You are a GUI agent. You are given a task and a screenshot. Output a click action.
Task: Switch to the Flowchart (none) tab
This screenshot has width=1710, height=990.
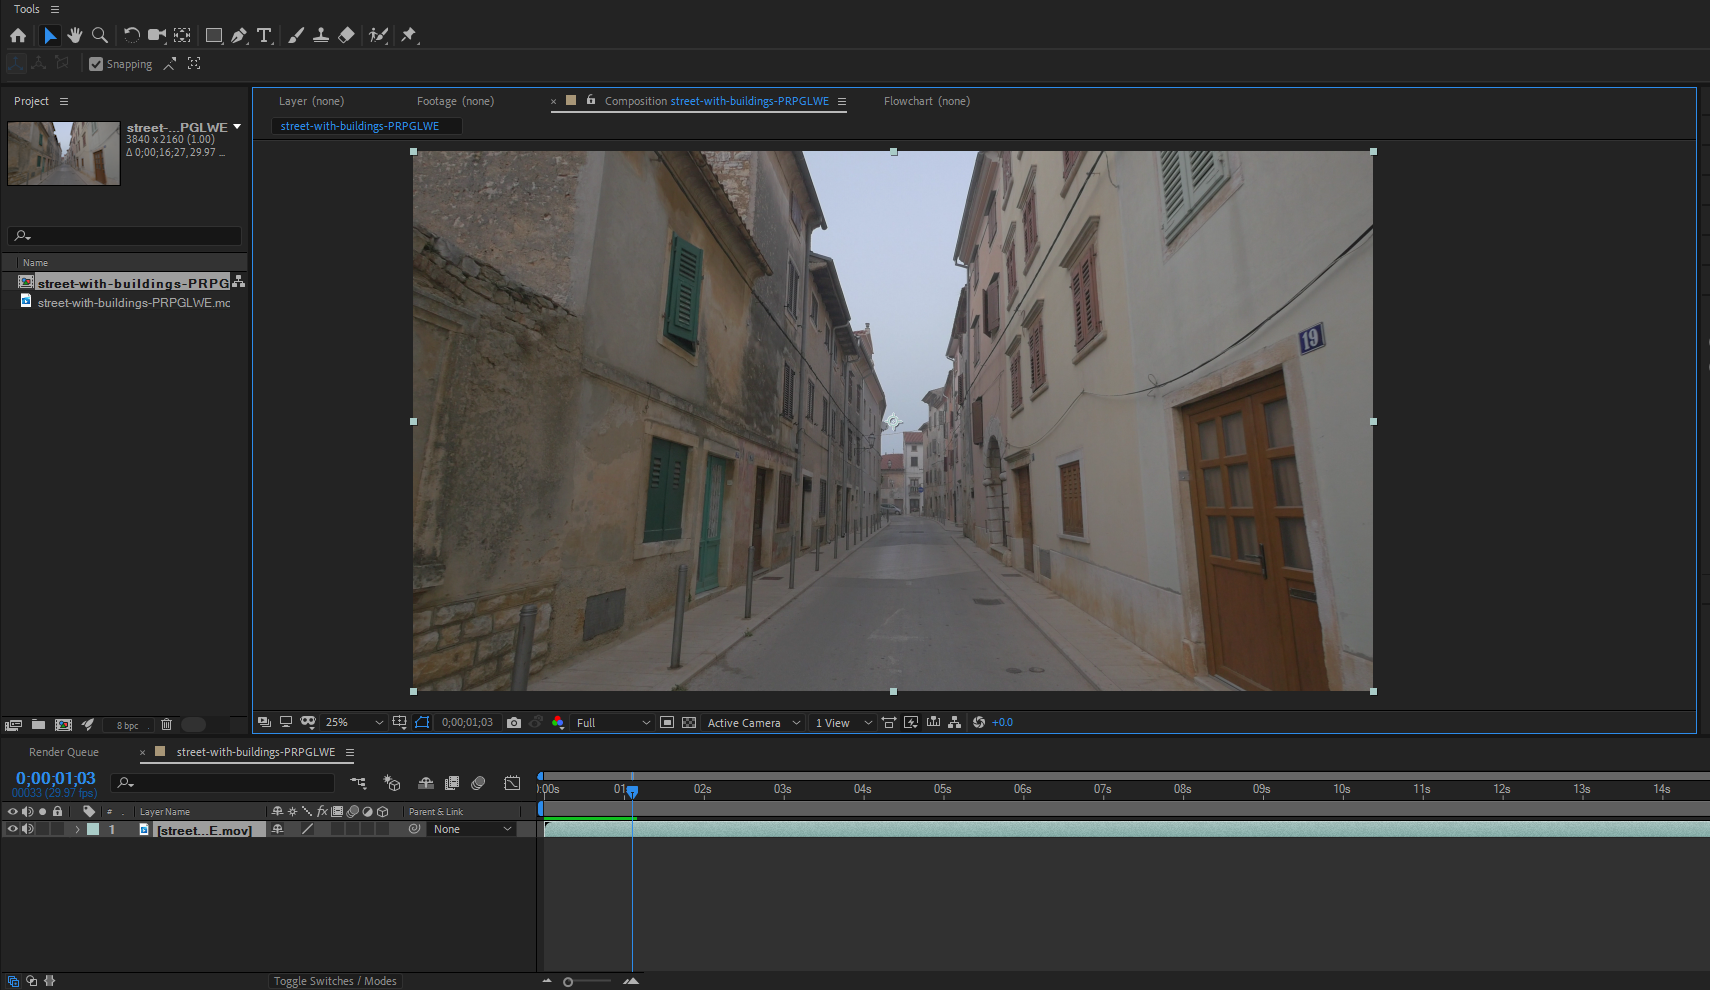[926, 101]
